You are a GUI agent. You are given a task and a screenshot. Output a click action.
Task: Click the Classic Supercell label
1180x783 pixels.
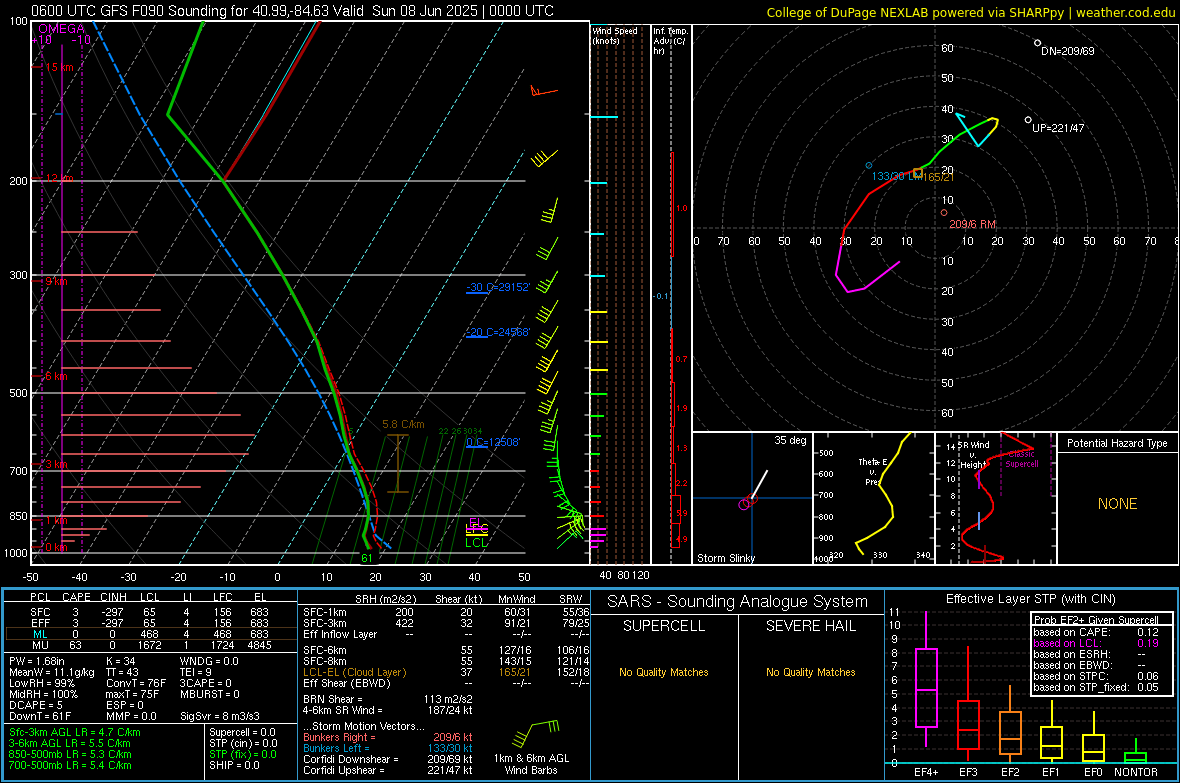tap(1022, 459)
